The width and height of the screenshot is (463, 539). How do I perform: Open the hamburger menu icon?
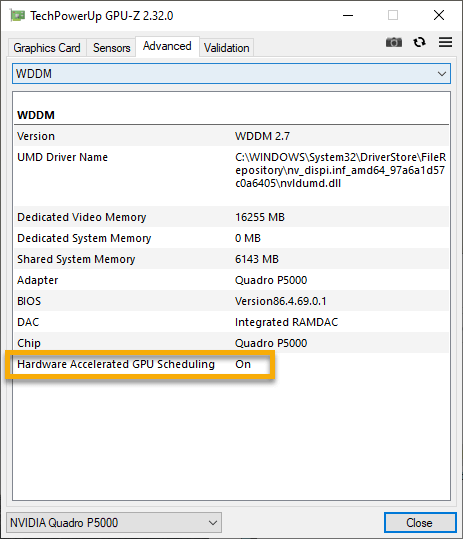pyautogui.click(x=445, y=42)
